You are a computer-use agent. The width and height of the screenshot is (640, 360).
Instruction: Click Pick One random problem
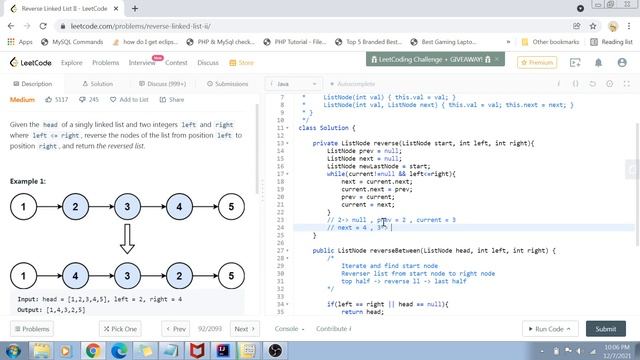[120, 329]
